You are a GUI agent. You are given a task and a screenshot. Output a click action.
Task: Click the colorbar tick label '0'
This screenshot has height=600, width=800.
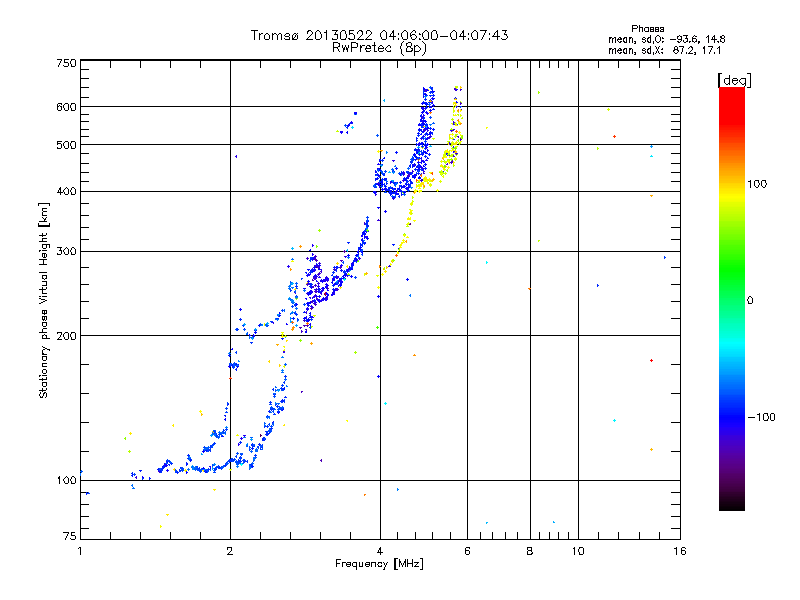750,301
